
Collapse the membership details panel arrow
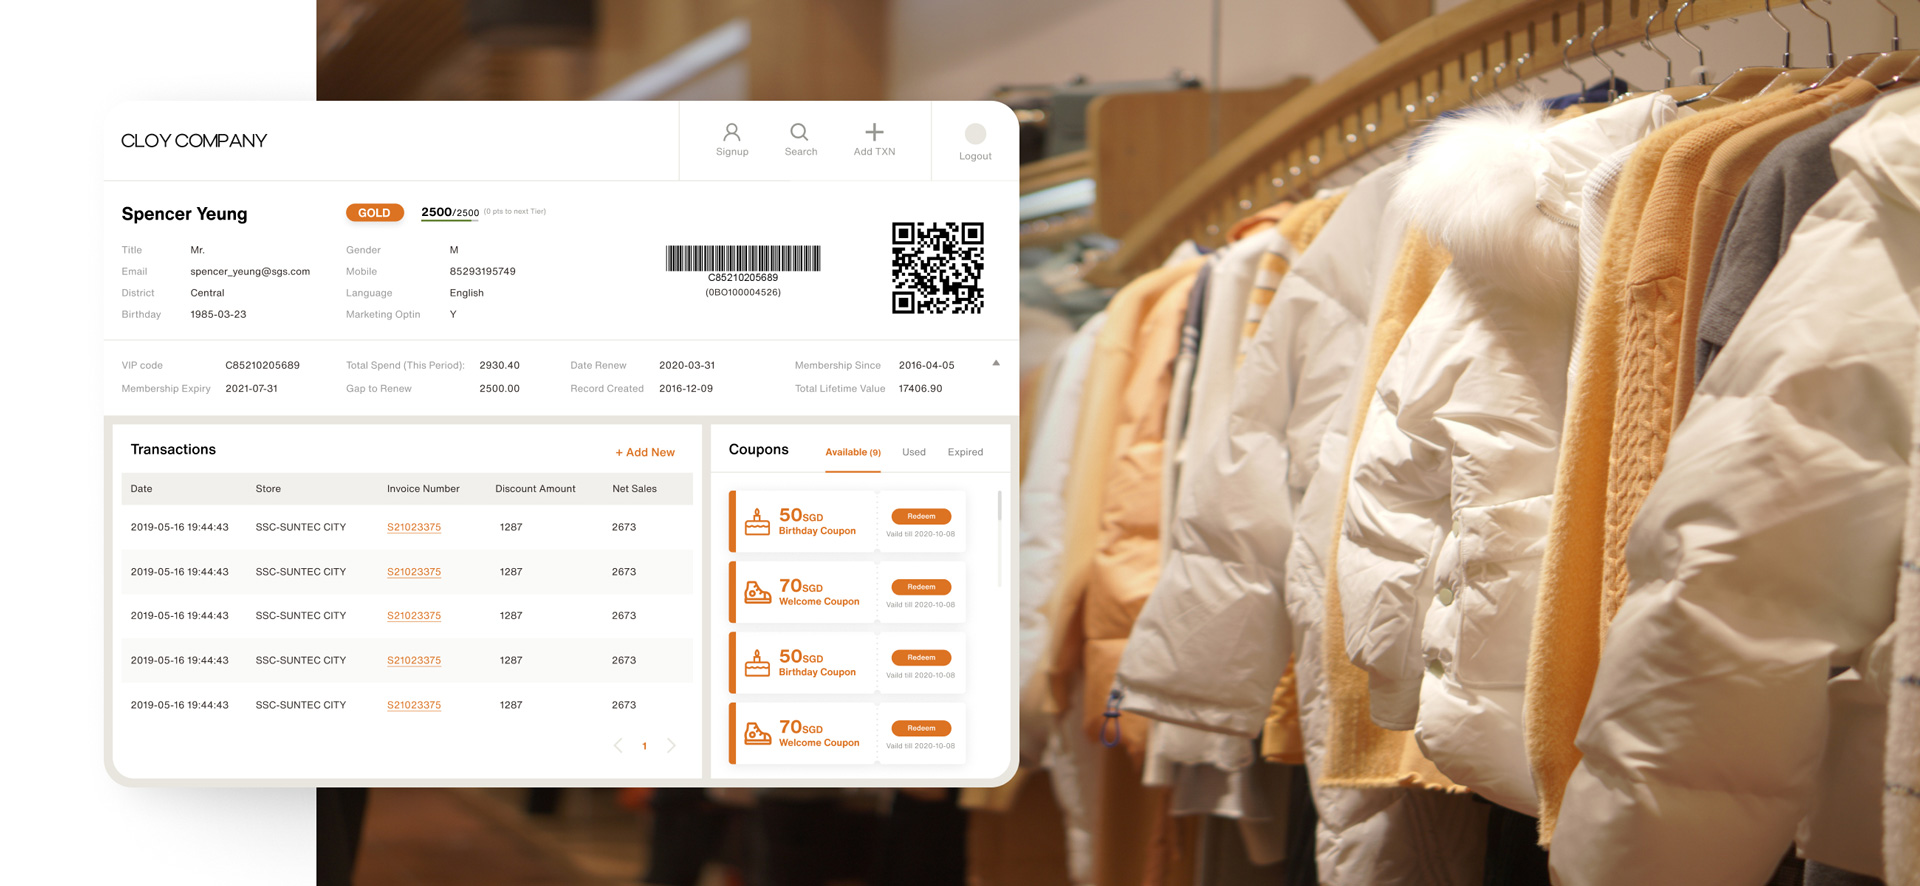(x=996, y=364)
